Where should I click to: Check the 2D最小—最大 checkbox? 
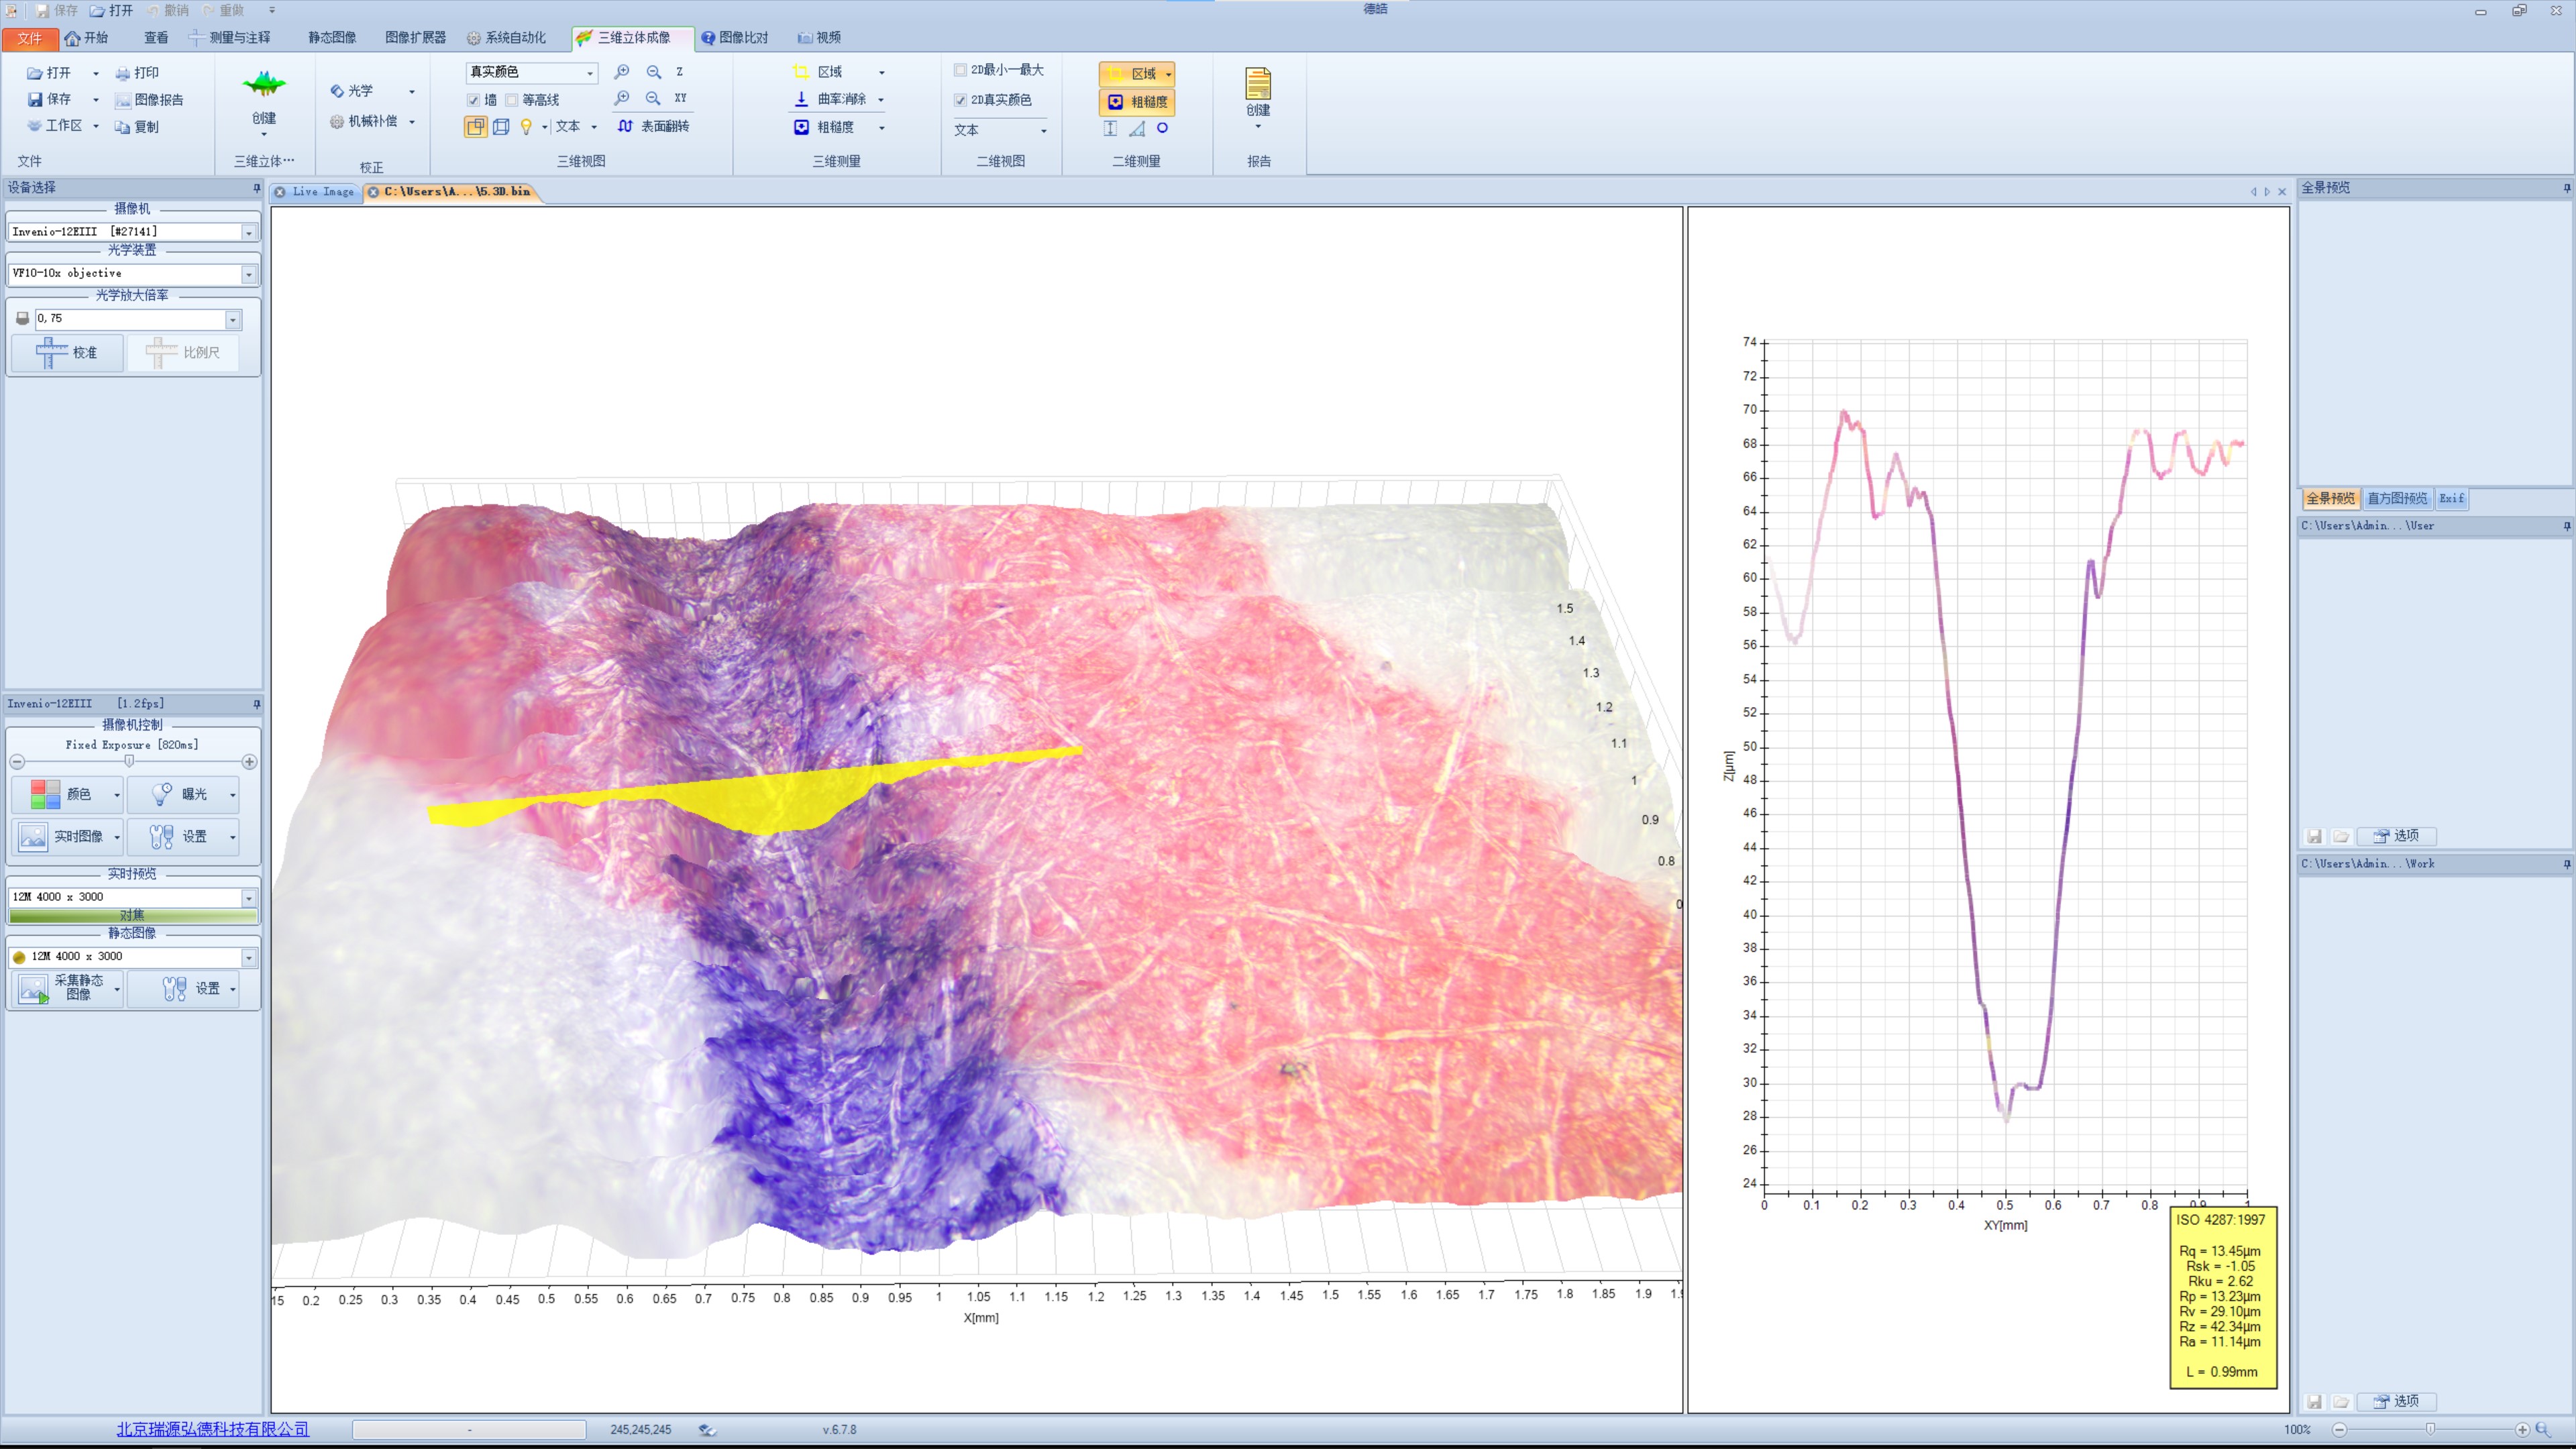960,70
